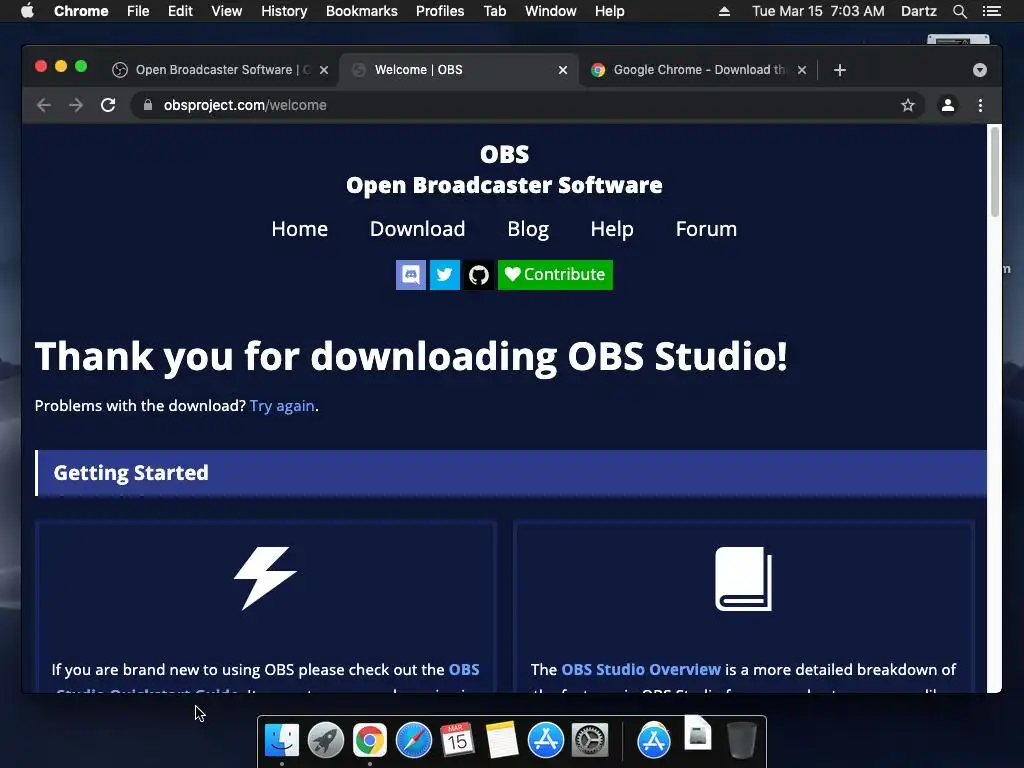Image resolution: width=1024 pixels, height=768 pixels.
Task: Open the File menu
Action: [138, 11]
